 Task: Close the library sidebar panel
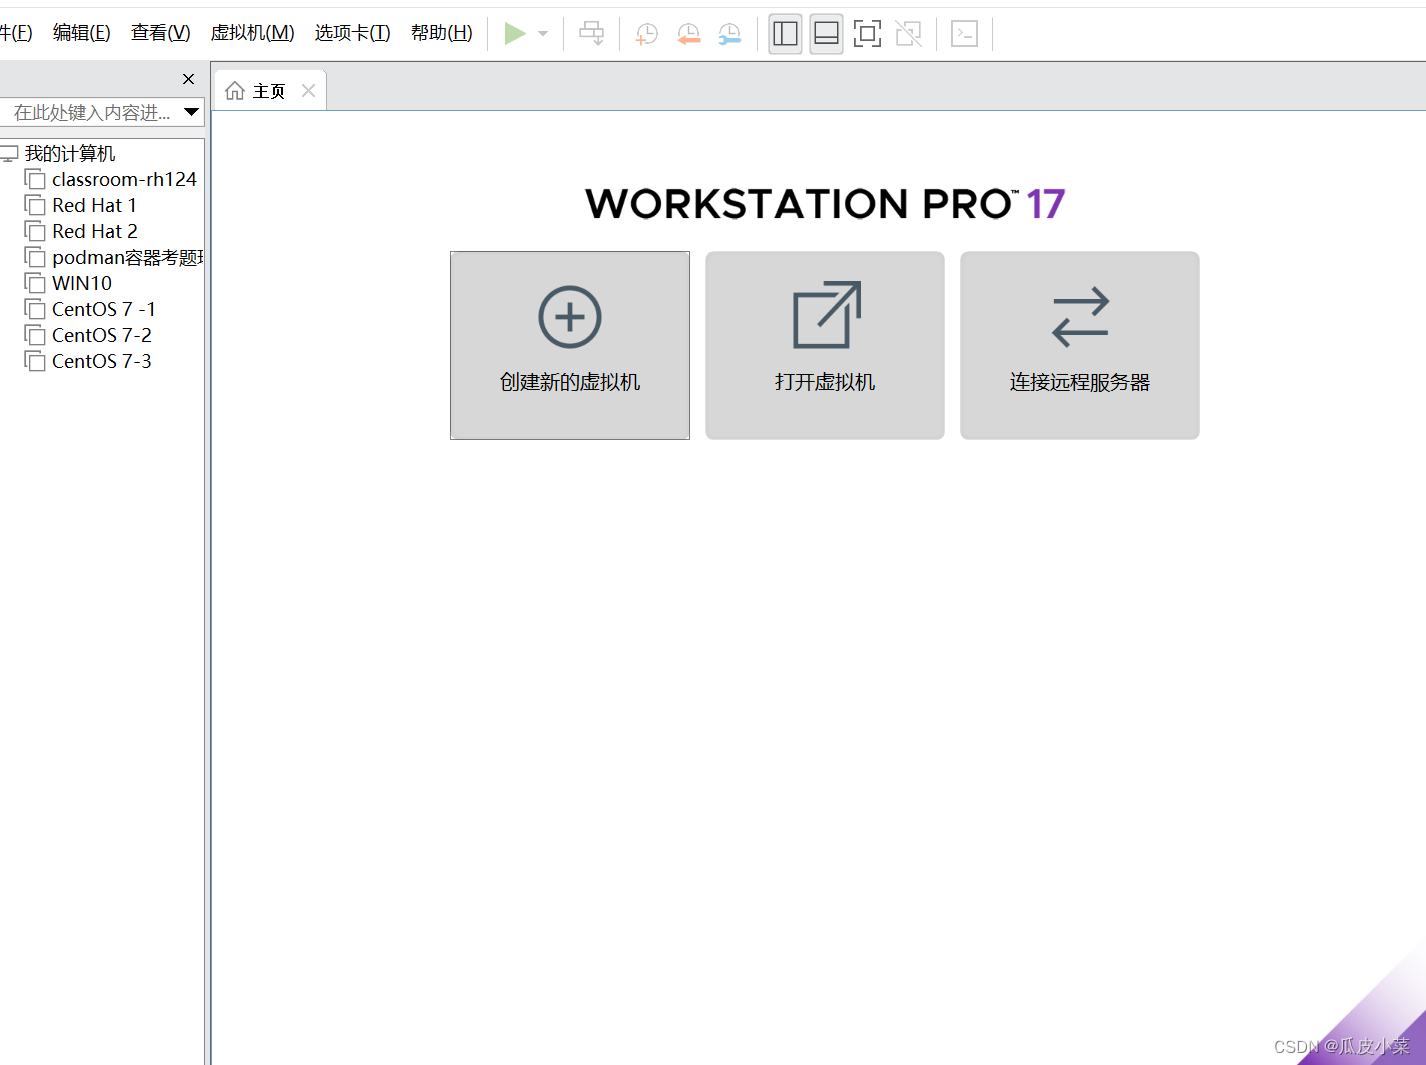[x=188, y=79]
